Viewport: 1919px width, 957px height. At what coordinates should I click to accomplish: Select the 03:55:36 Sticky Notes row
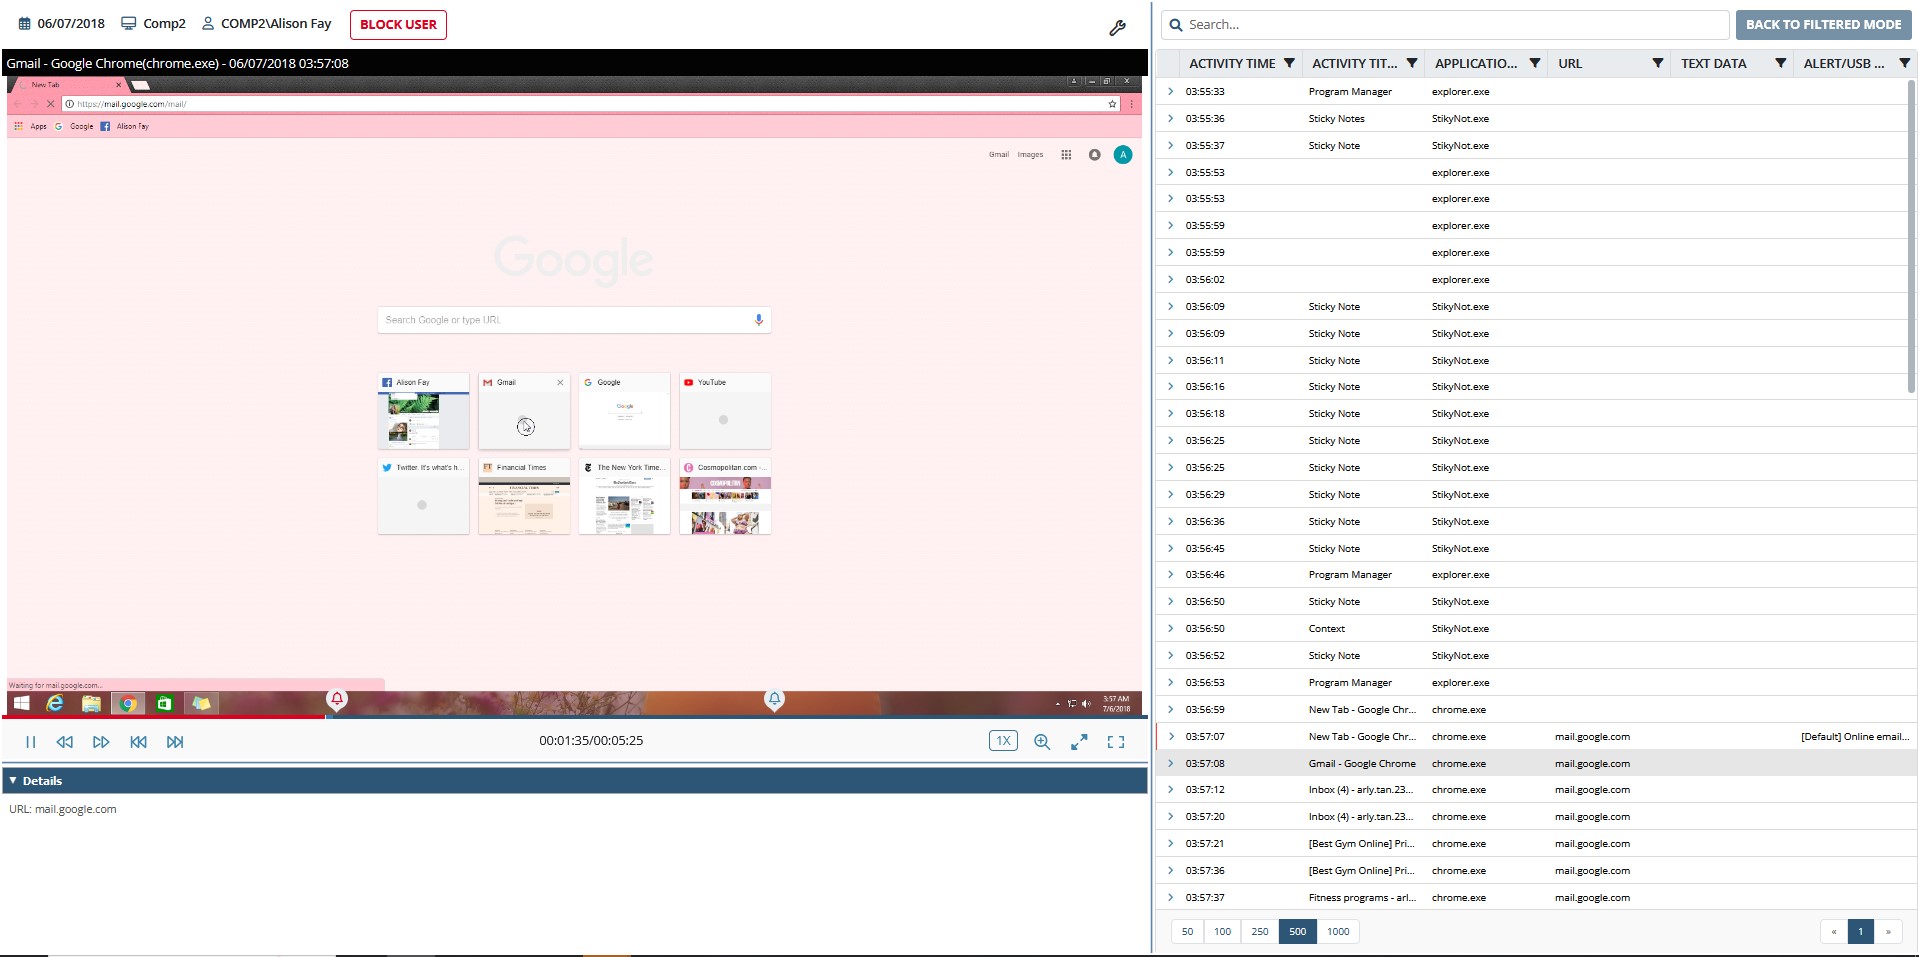click(x=1536, y=118)
